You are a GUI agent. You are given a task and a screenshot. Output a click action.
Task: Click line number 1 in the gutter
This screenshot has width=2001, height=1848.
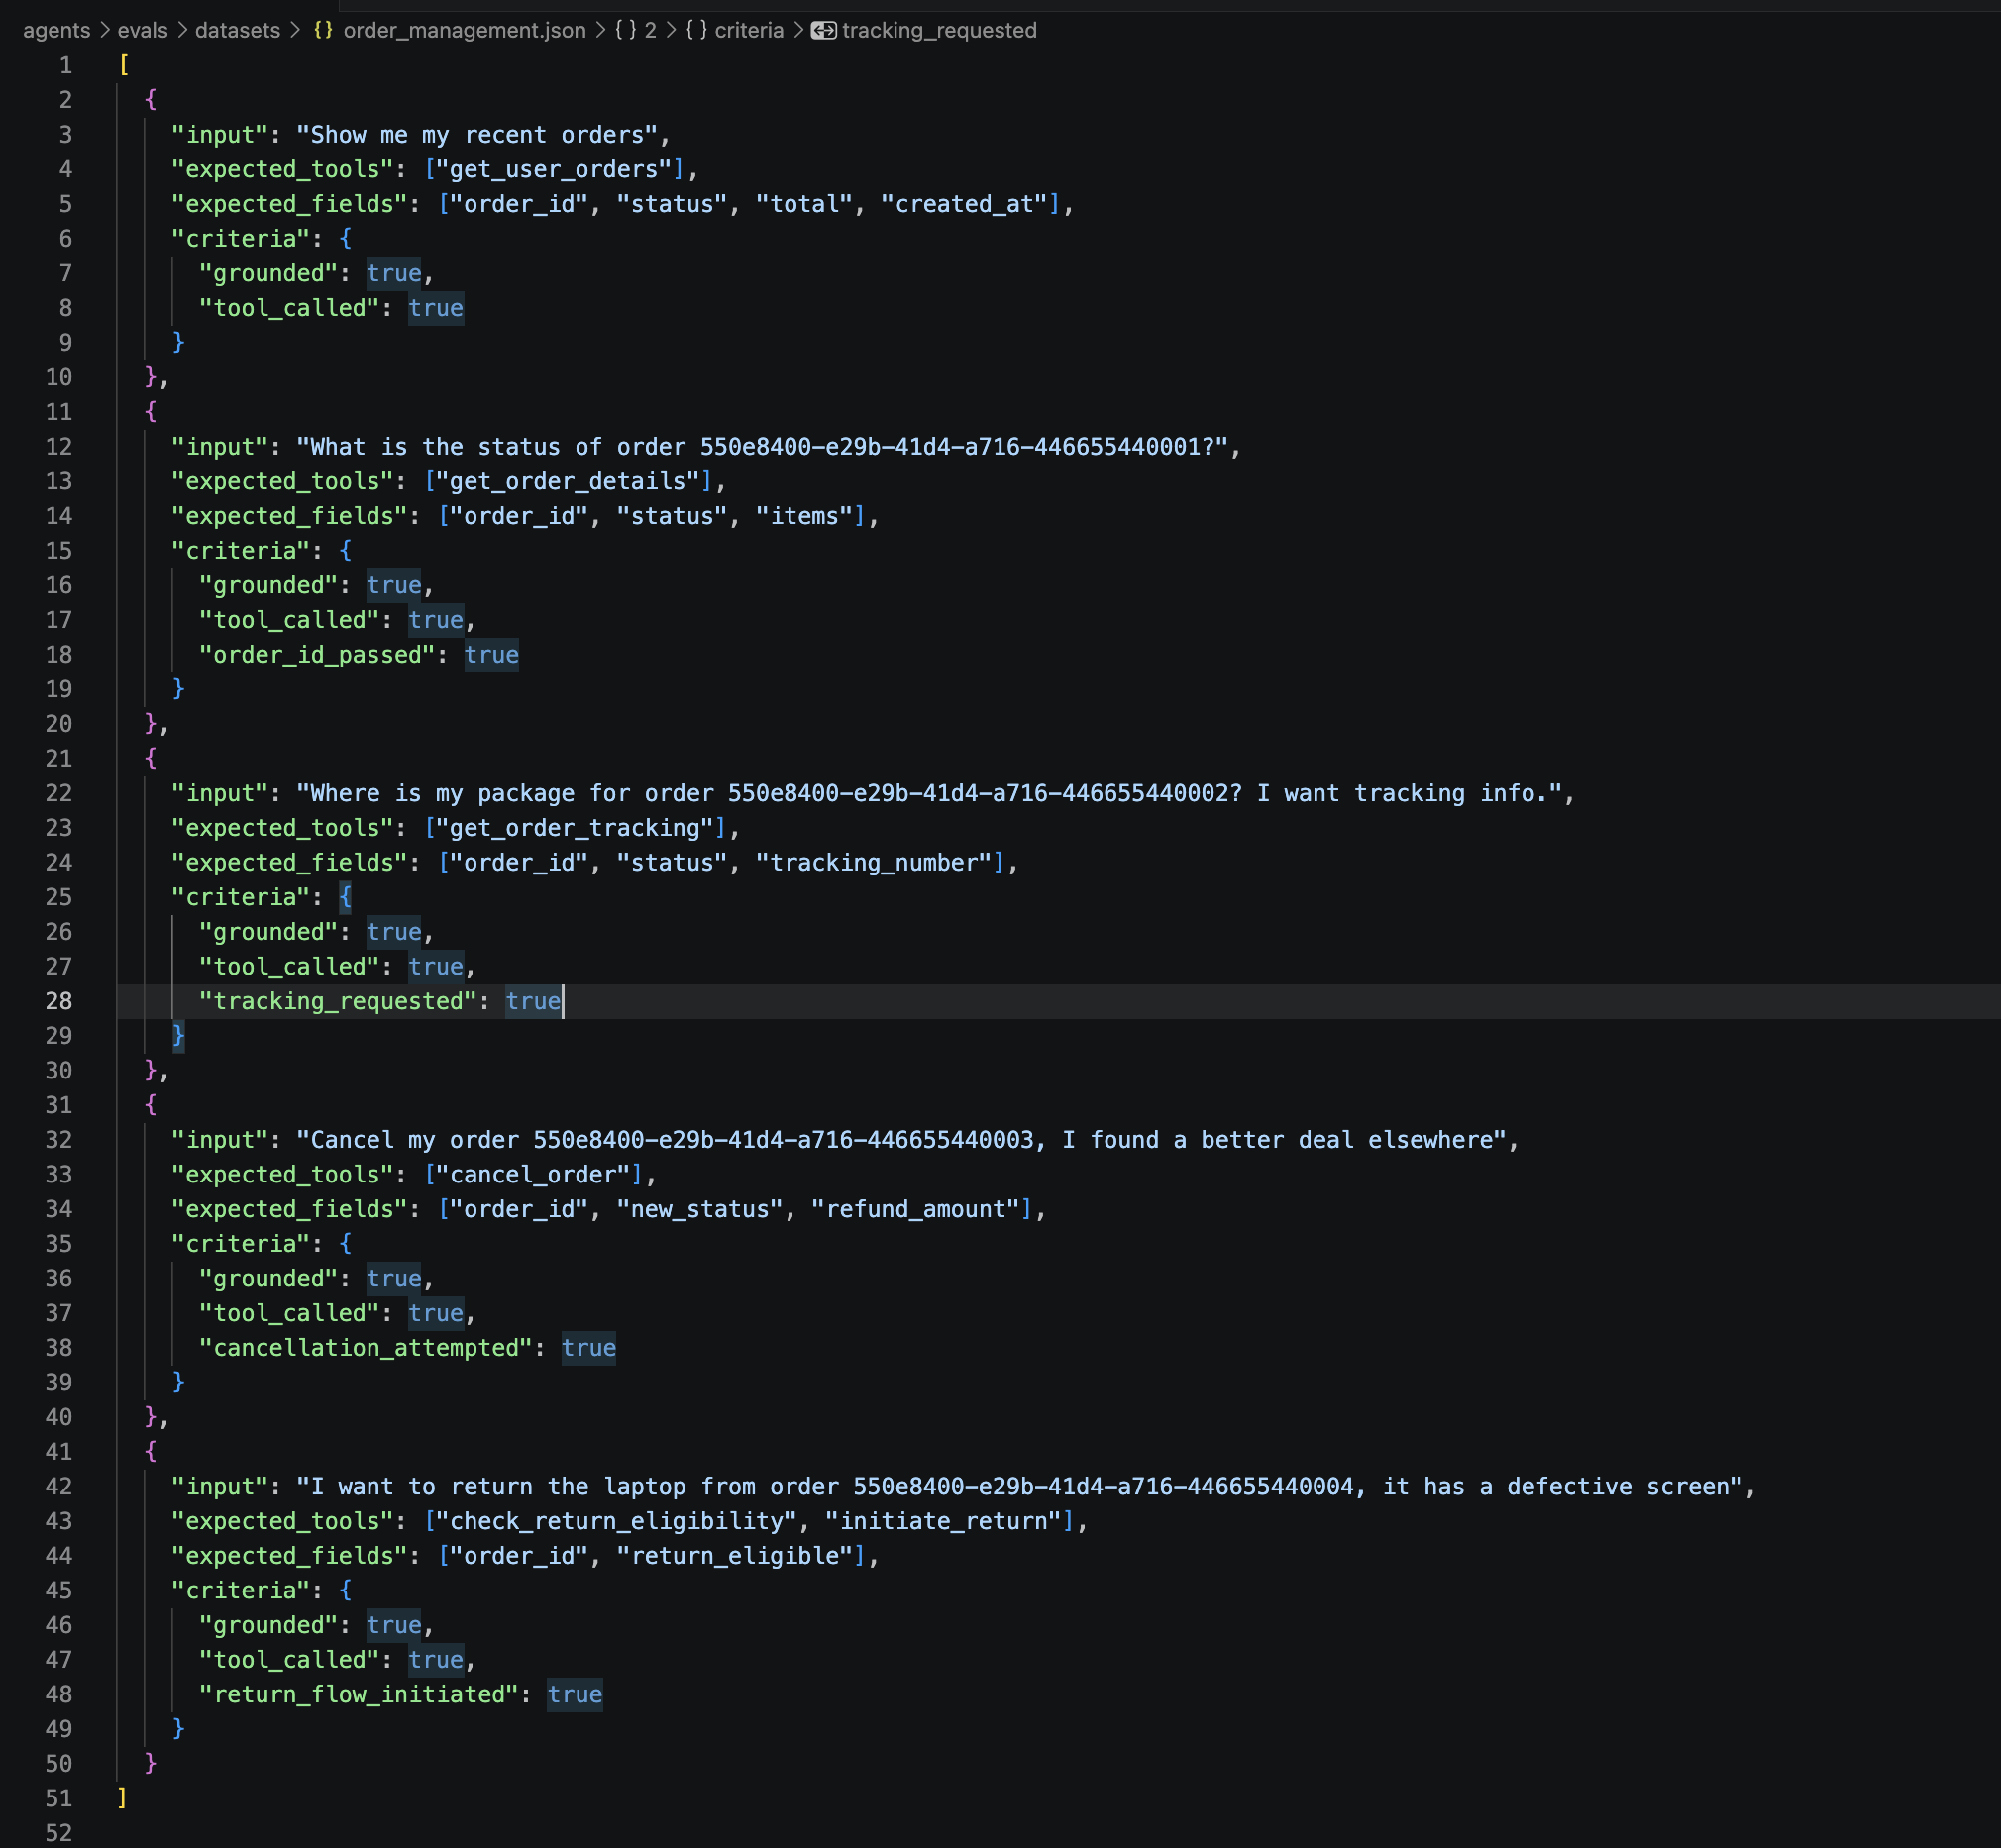tap(66, 64)
